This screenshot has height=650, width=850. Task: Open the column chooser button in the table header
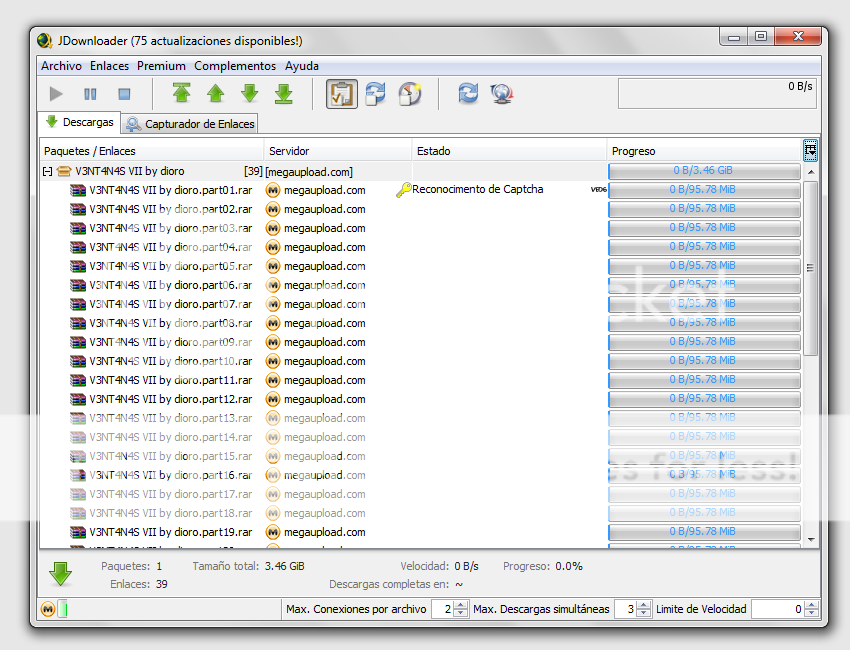click(x=810, y=150)
